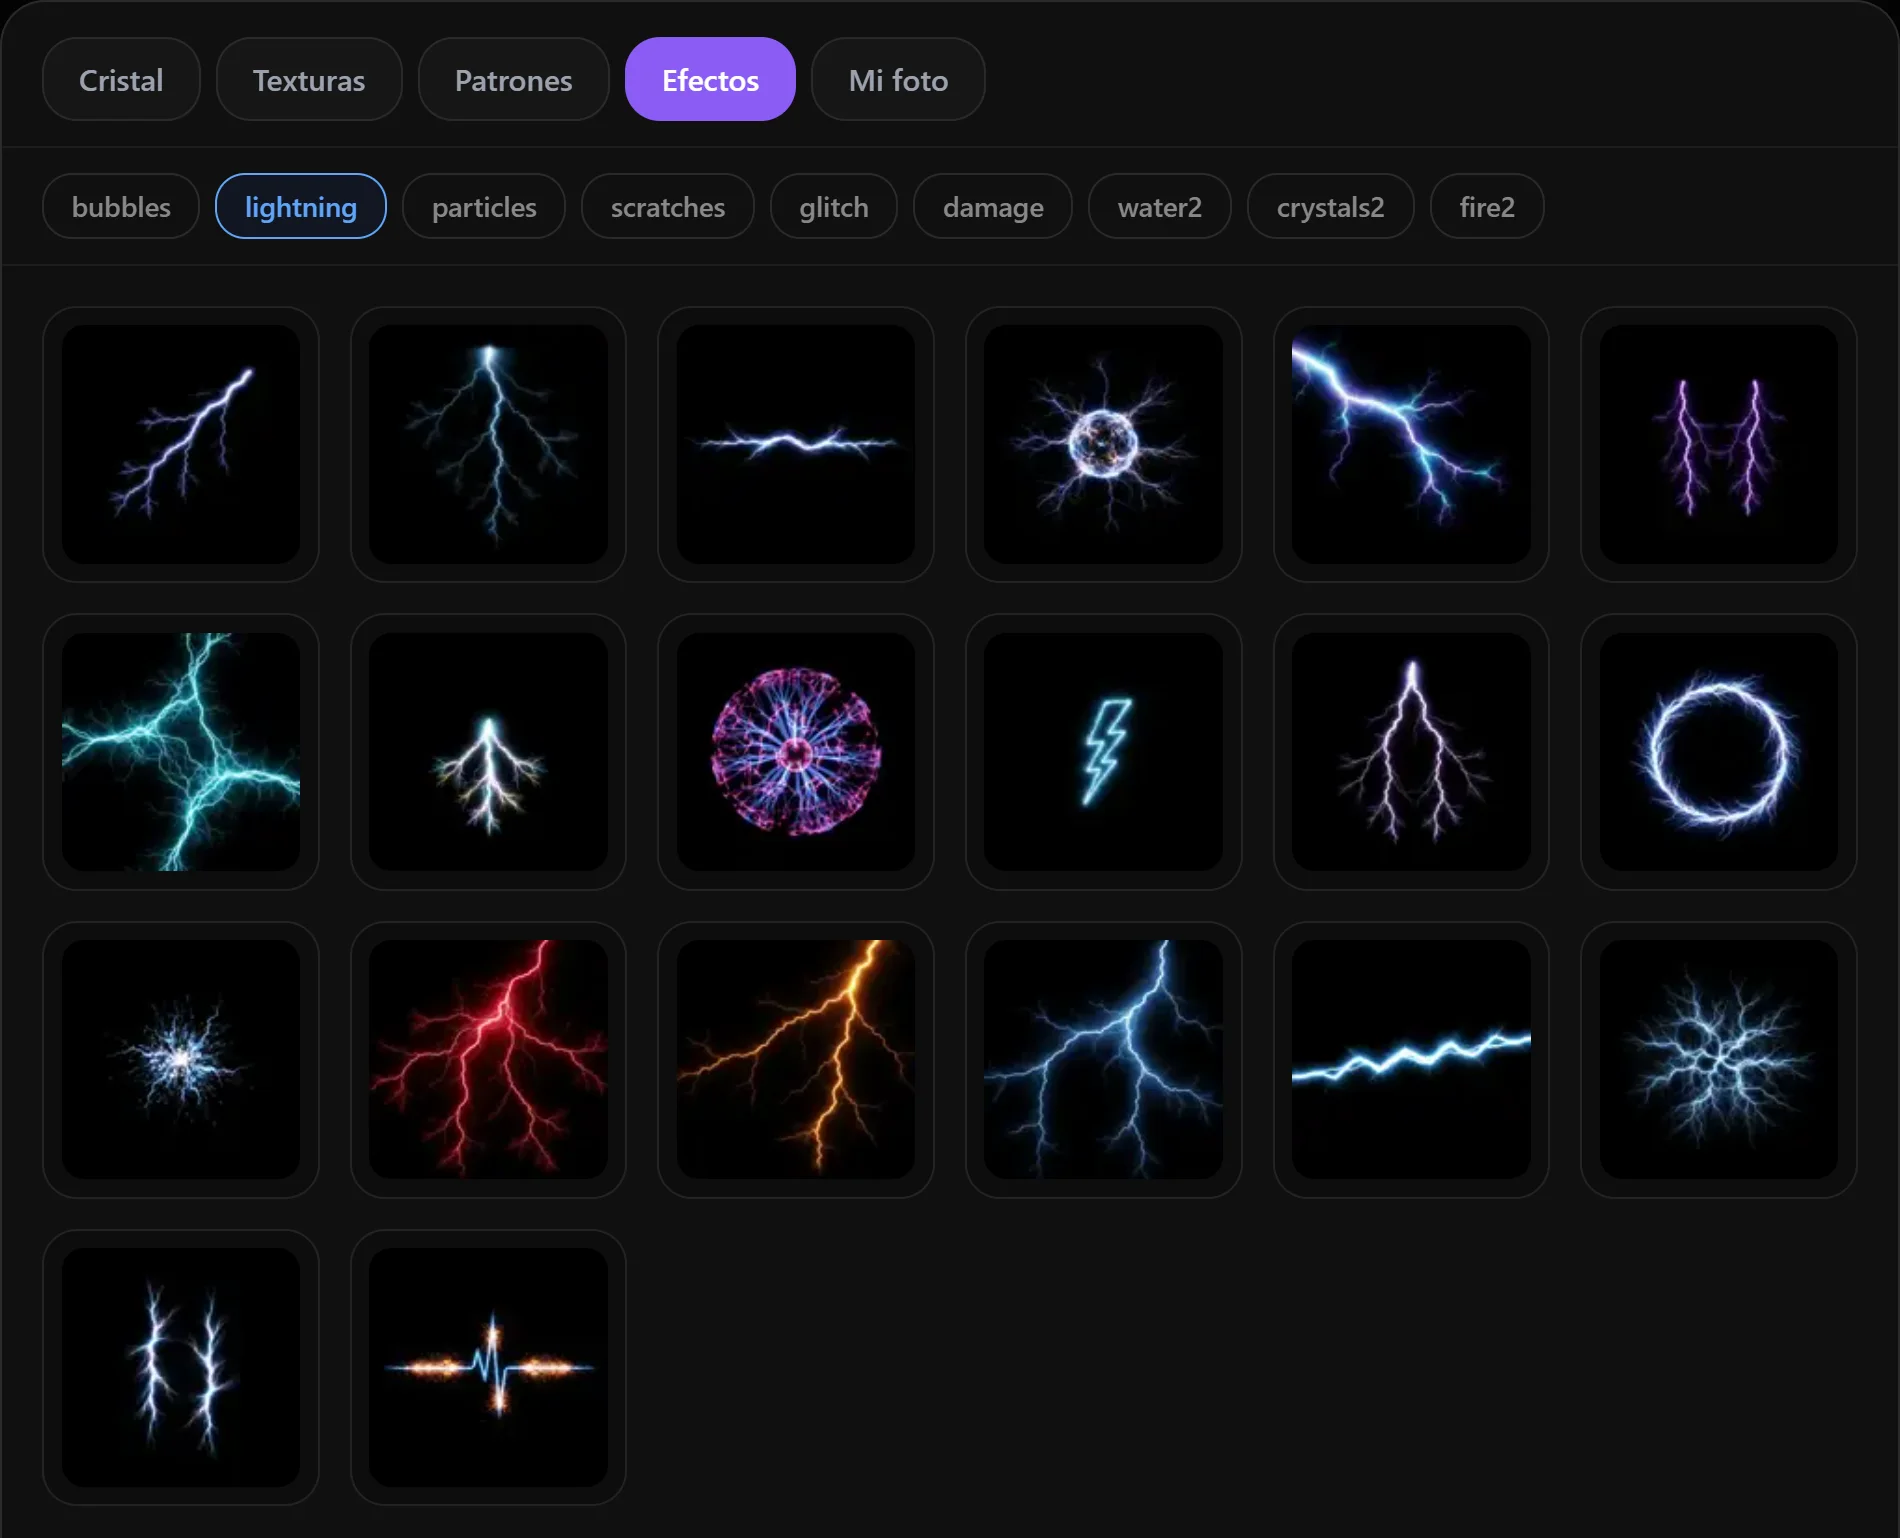Open the Cristal category tab
The image size is (1900, 1538).
click(x=121, y=80)
